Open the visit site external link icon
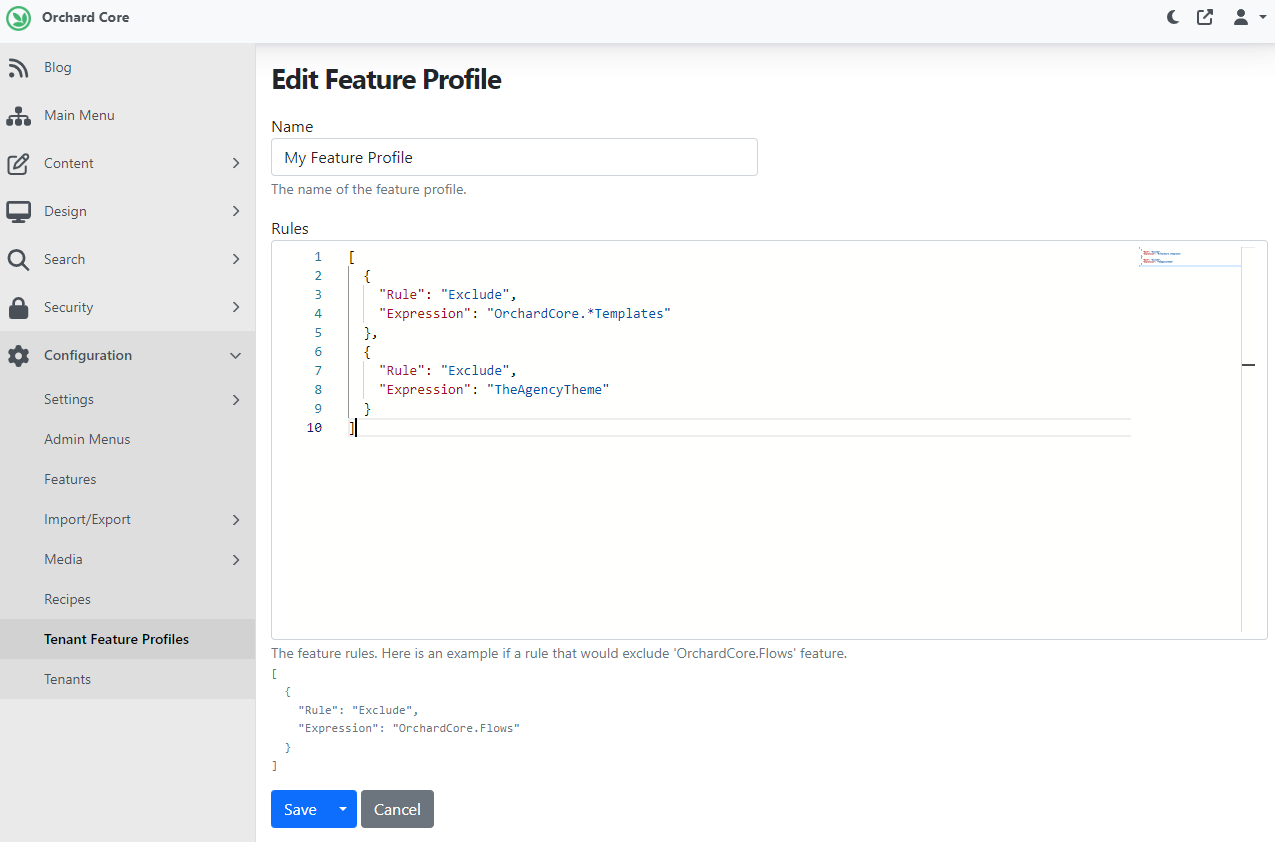The height and width of the screenshot is (842, 1275). point(1205,17)
